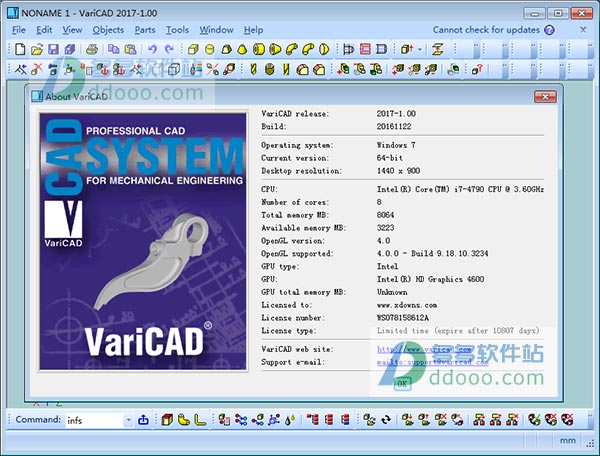This screenshot has height=456, width=600.
Task: Open the Tools menu
Action: pyautogui.click(x=177, y=30)
